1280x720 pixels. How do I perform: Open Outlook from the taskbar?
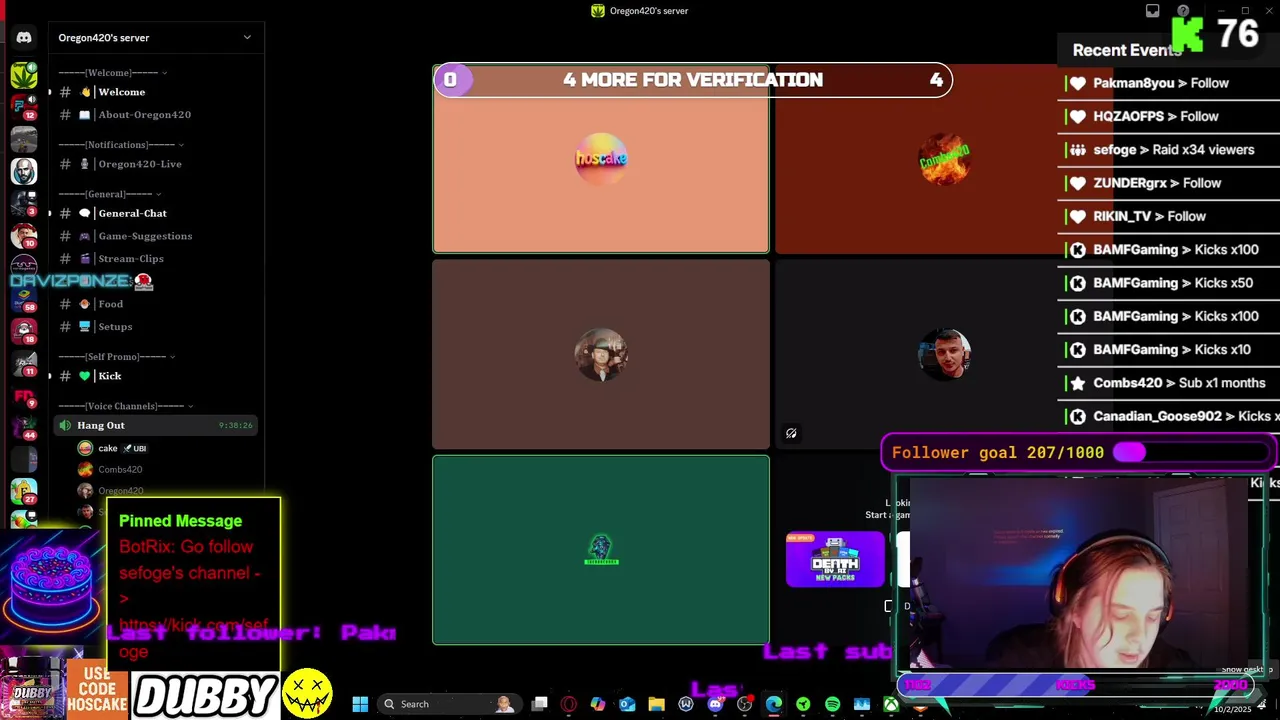click(x=627, y=704)
